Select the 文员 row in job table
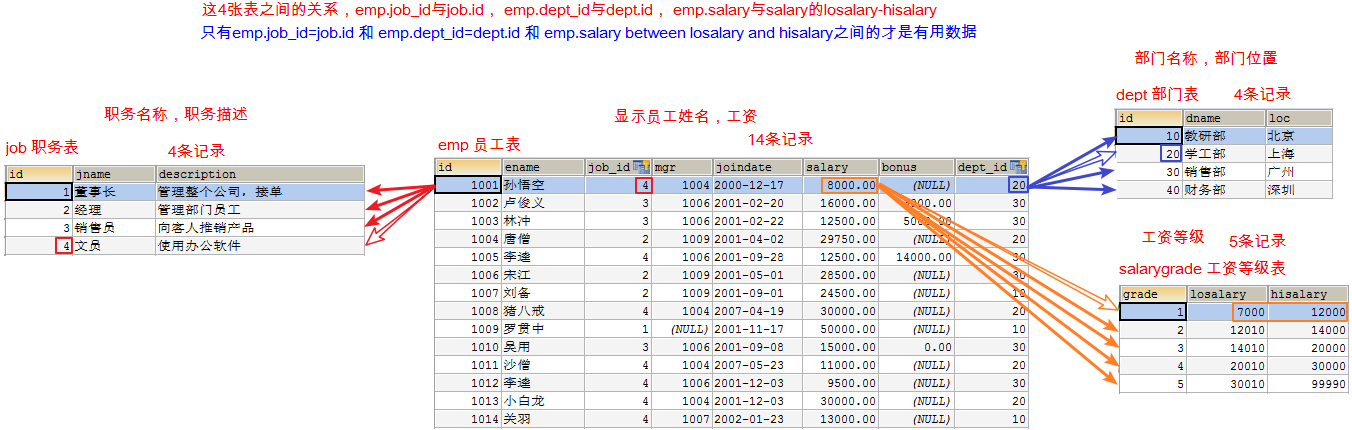Image resolution: width=1352 pixels, height=430 pixels. pos(112,246)
